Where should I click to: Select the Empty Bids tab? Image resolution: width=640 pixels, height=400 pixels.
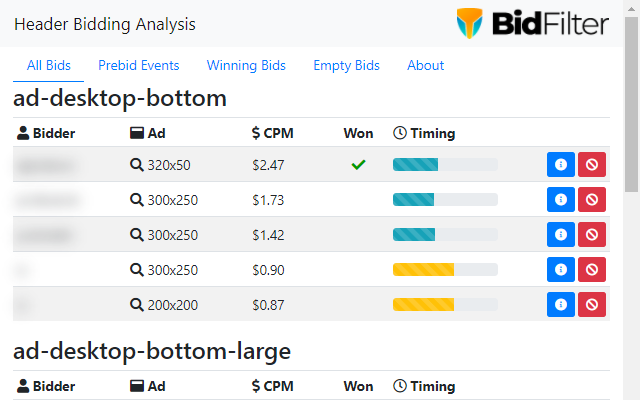(x=346, y=65)
